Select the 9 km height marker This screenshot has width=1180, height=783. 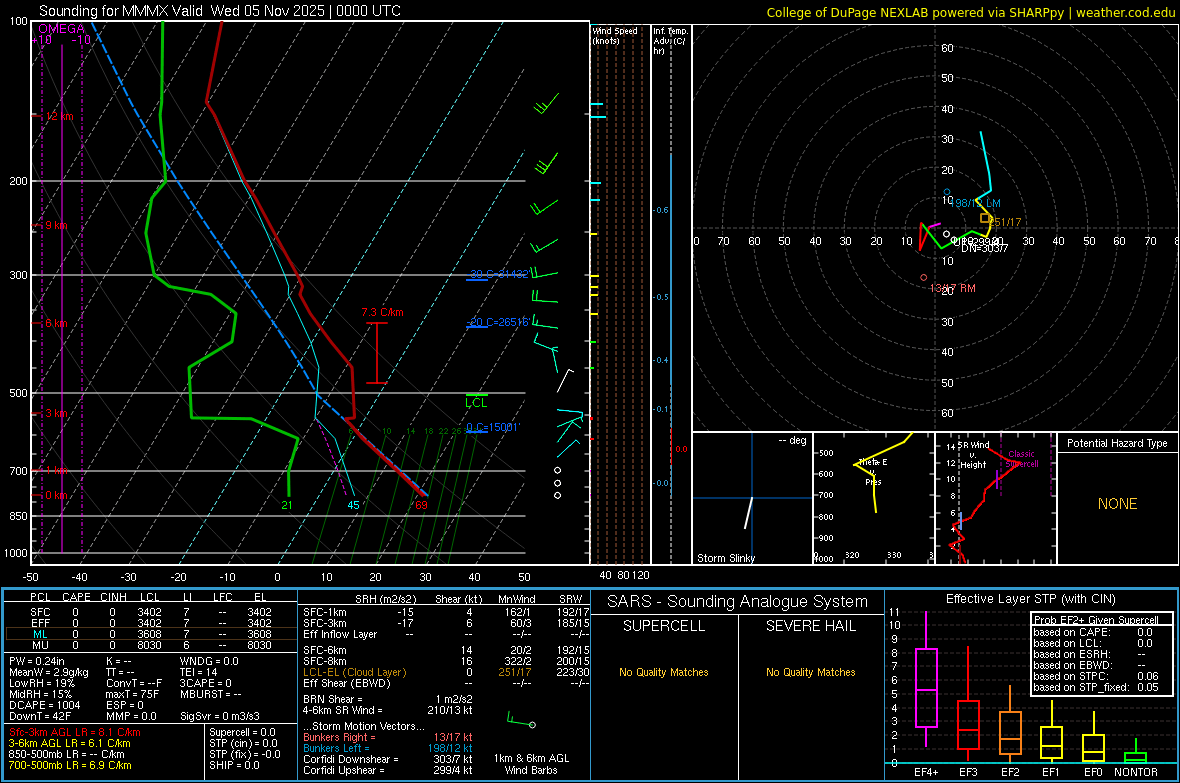point(56,225)
